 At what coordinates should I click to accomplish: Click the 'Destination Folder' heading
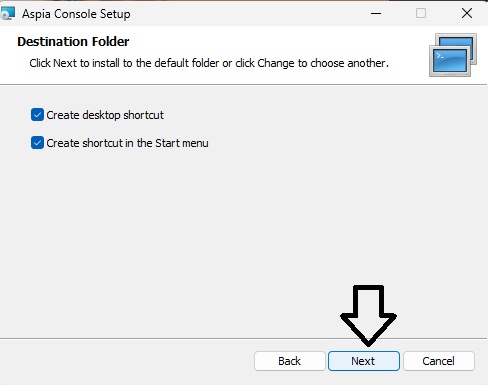pyautogui.click(x=73, y=42)
